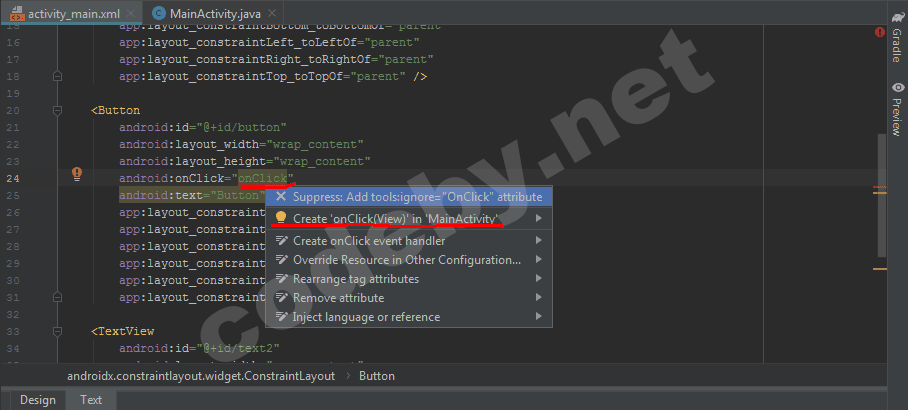Select Inject language or reference
This screenshot has width=908, height=410.
pyautogui.click(x=409, y=317)
